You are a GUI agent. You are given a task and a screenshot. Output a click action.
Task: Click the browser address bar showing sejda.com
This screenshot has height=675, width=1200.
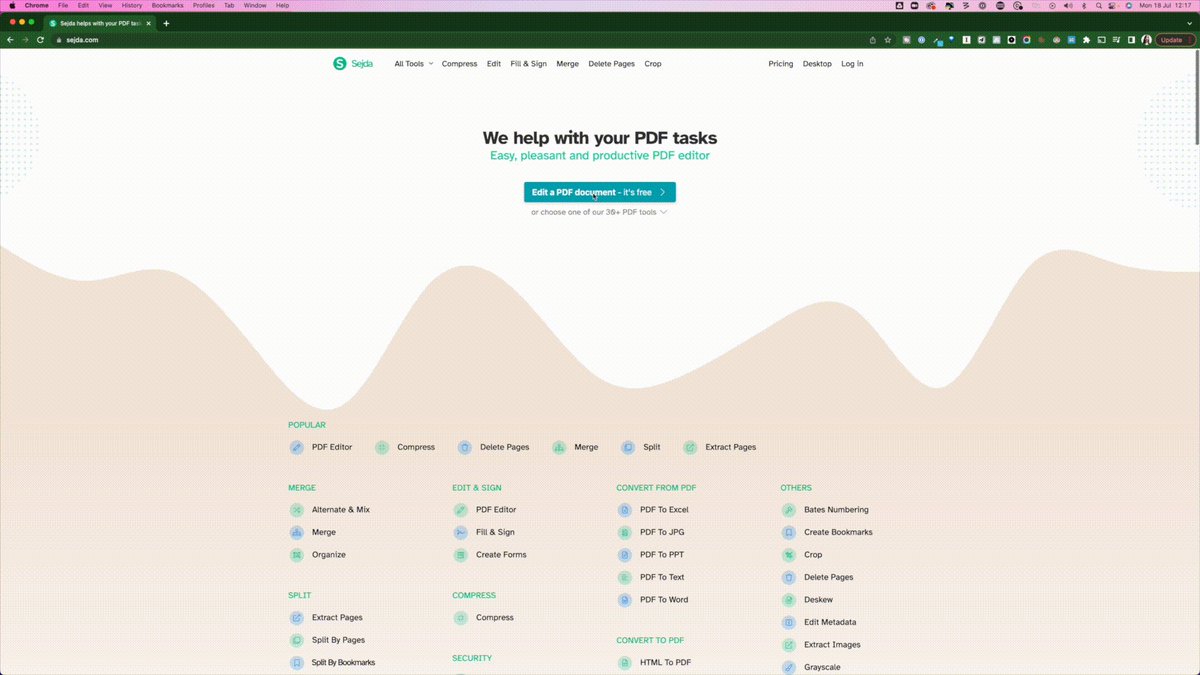pos(460,40)
